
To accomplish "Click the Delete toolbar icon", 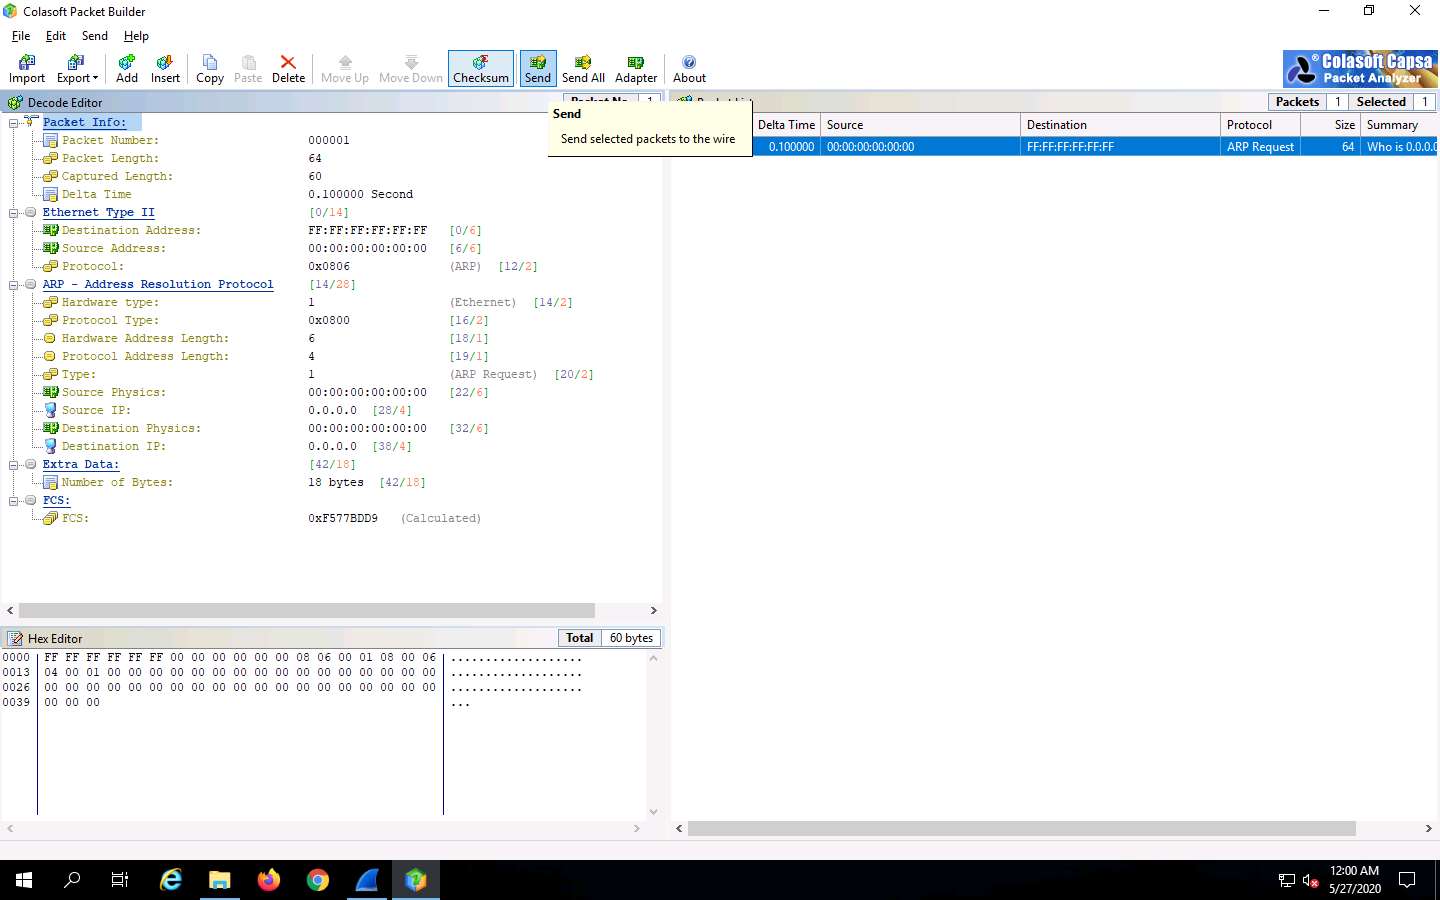I will tap(288, 69).
